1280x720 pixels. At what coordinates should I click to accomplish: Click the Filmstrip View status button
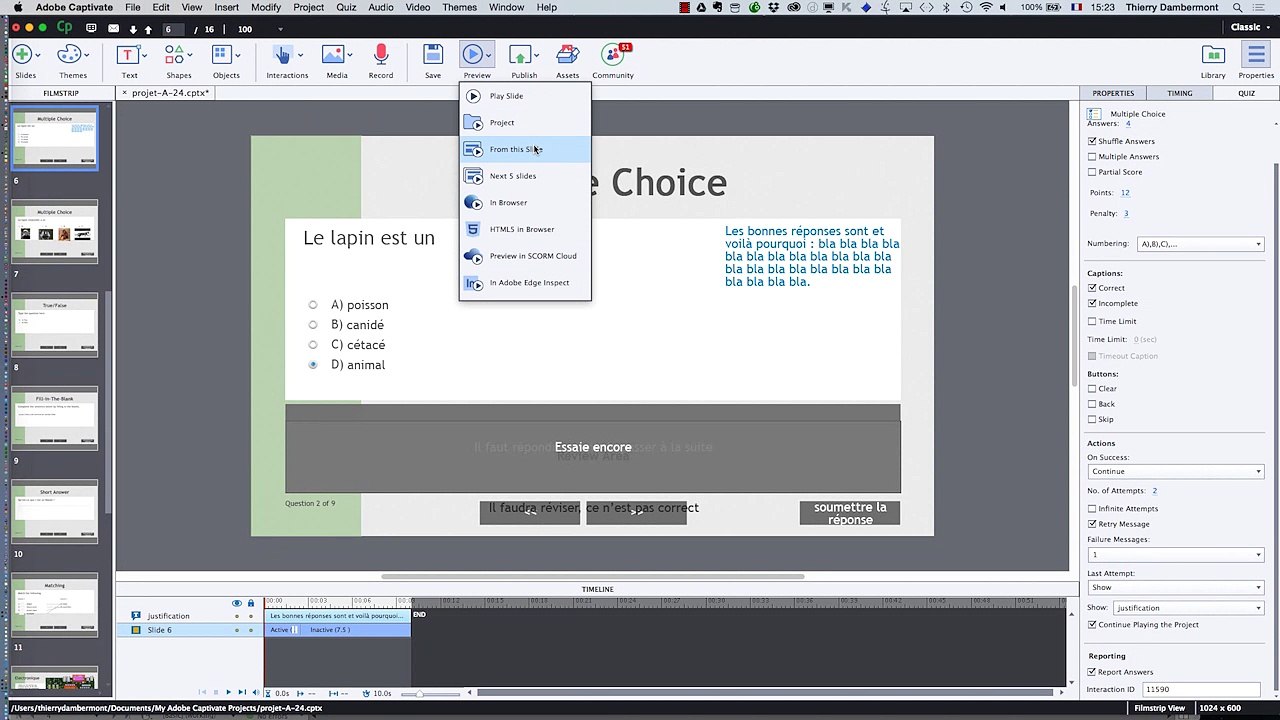(x=1160, y=708)
